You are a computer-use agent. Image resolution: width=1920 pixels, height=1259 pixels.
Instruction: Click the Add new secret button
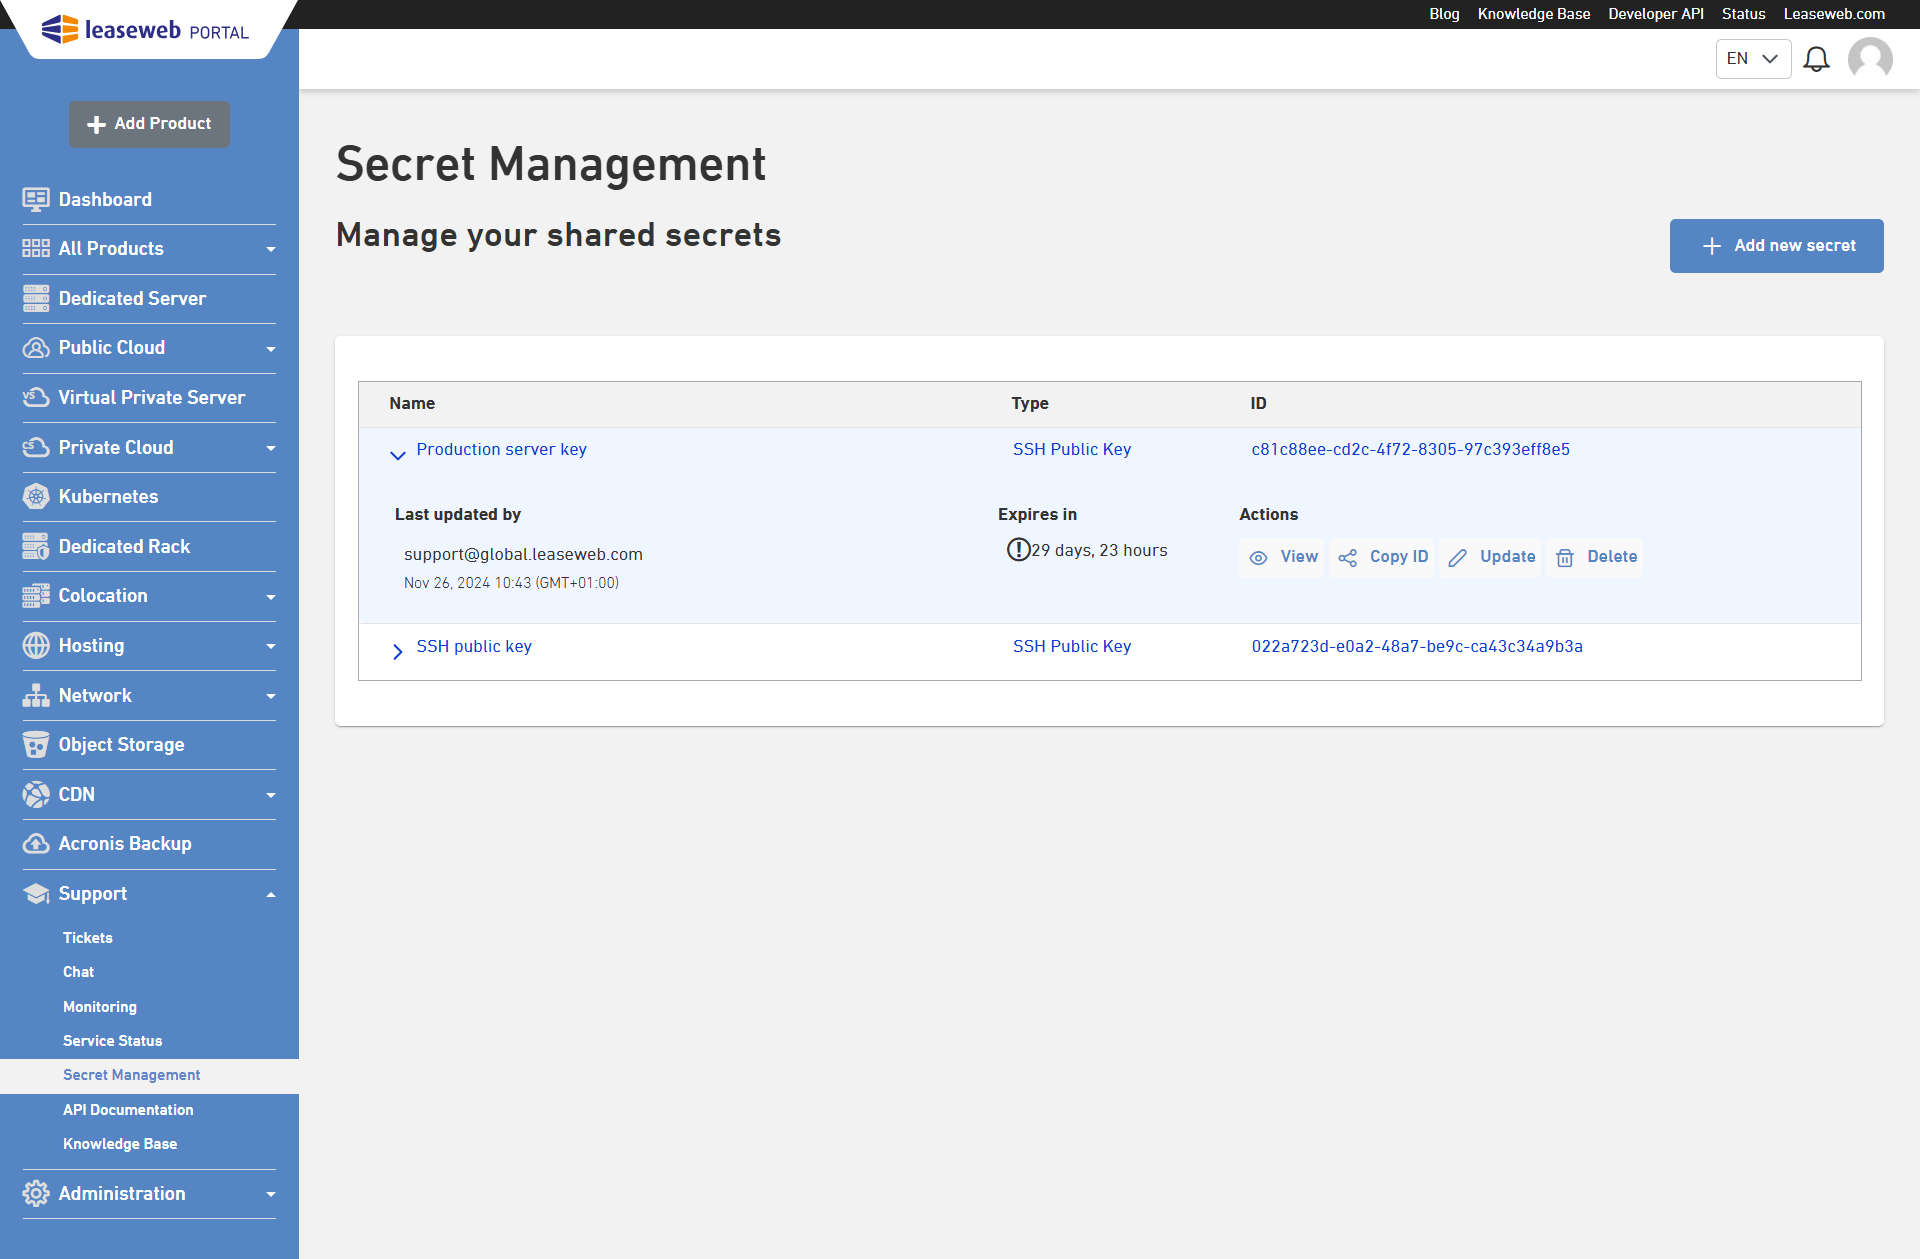pos(1776,246)
